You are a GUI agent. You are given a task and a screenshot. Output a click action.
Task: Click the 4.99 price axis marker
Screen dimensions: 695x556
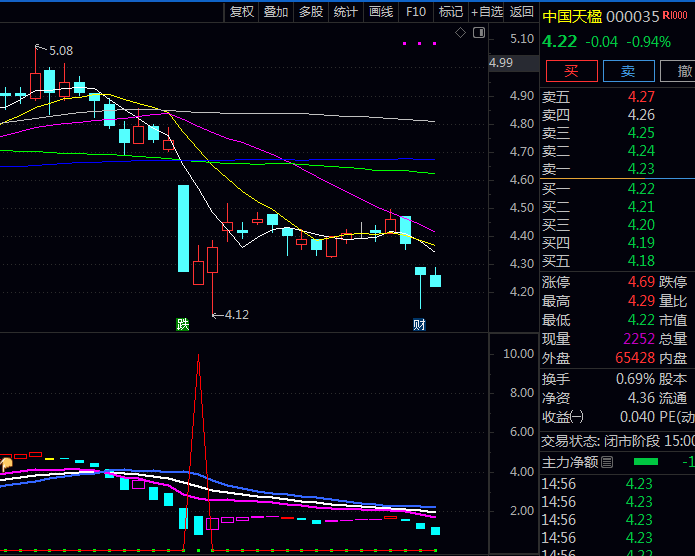pyautogui.click(x=501, y=63)
